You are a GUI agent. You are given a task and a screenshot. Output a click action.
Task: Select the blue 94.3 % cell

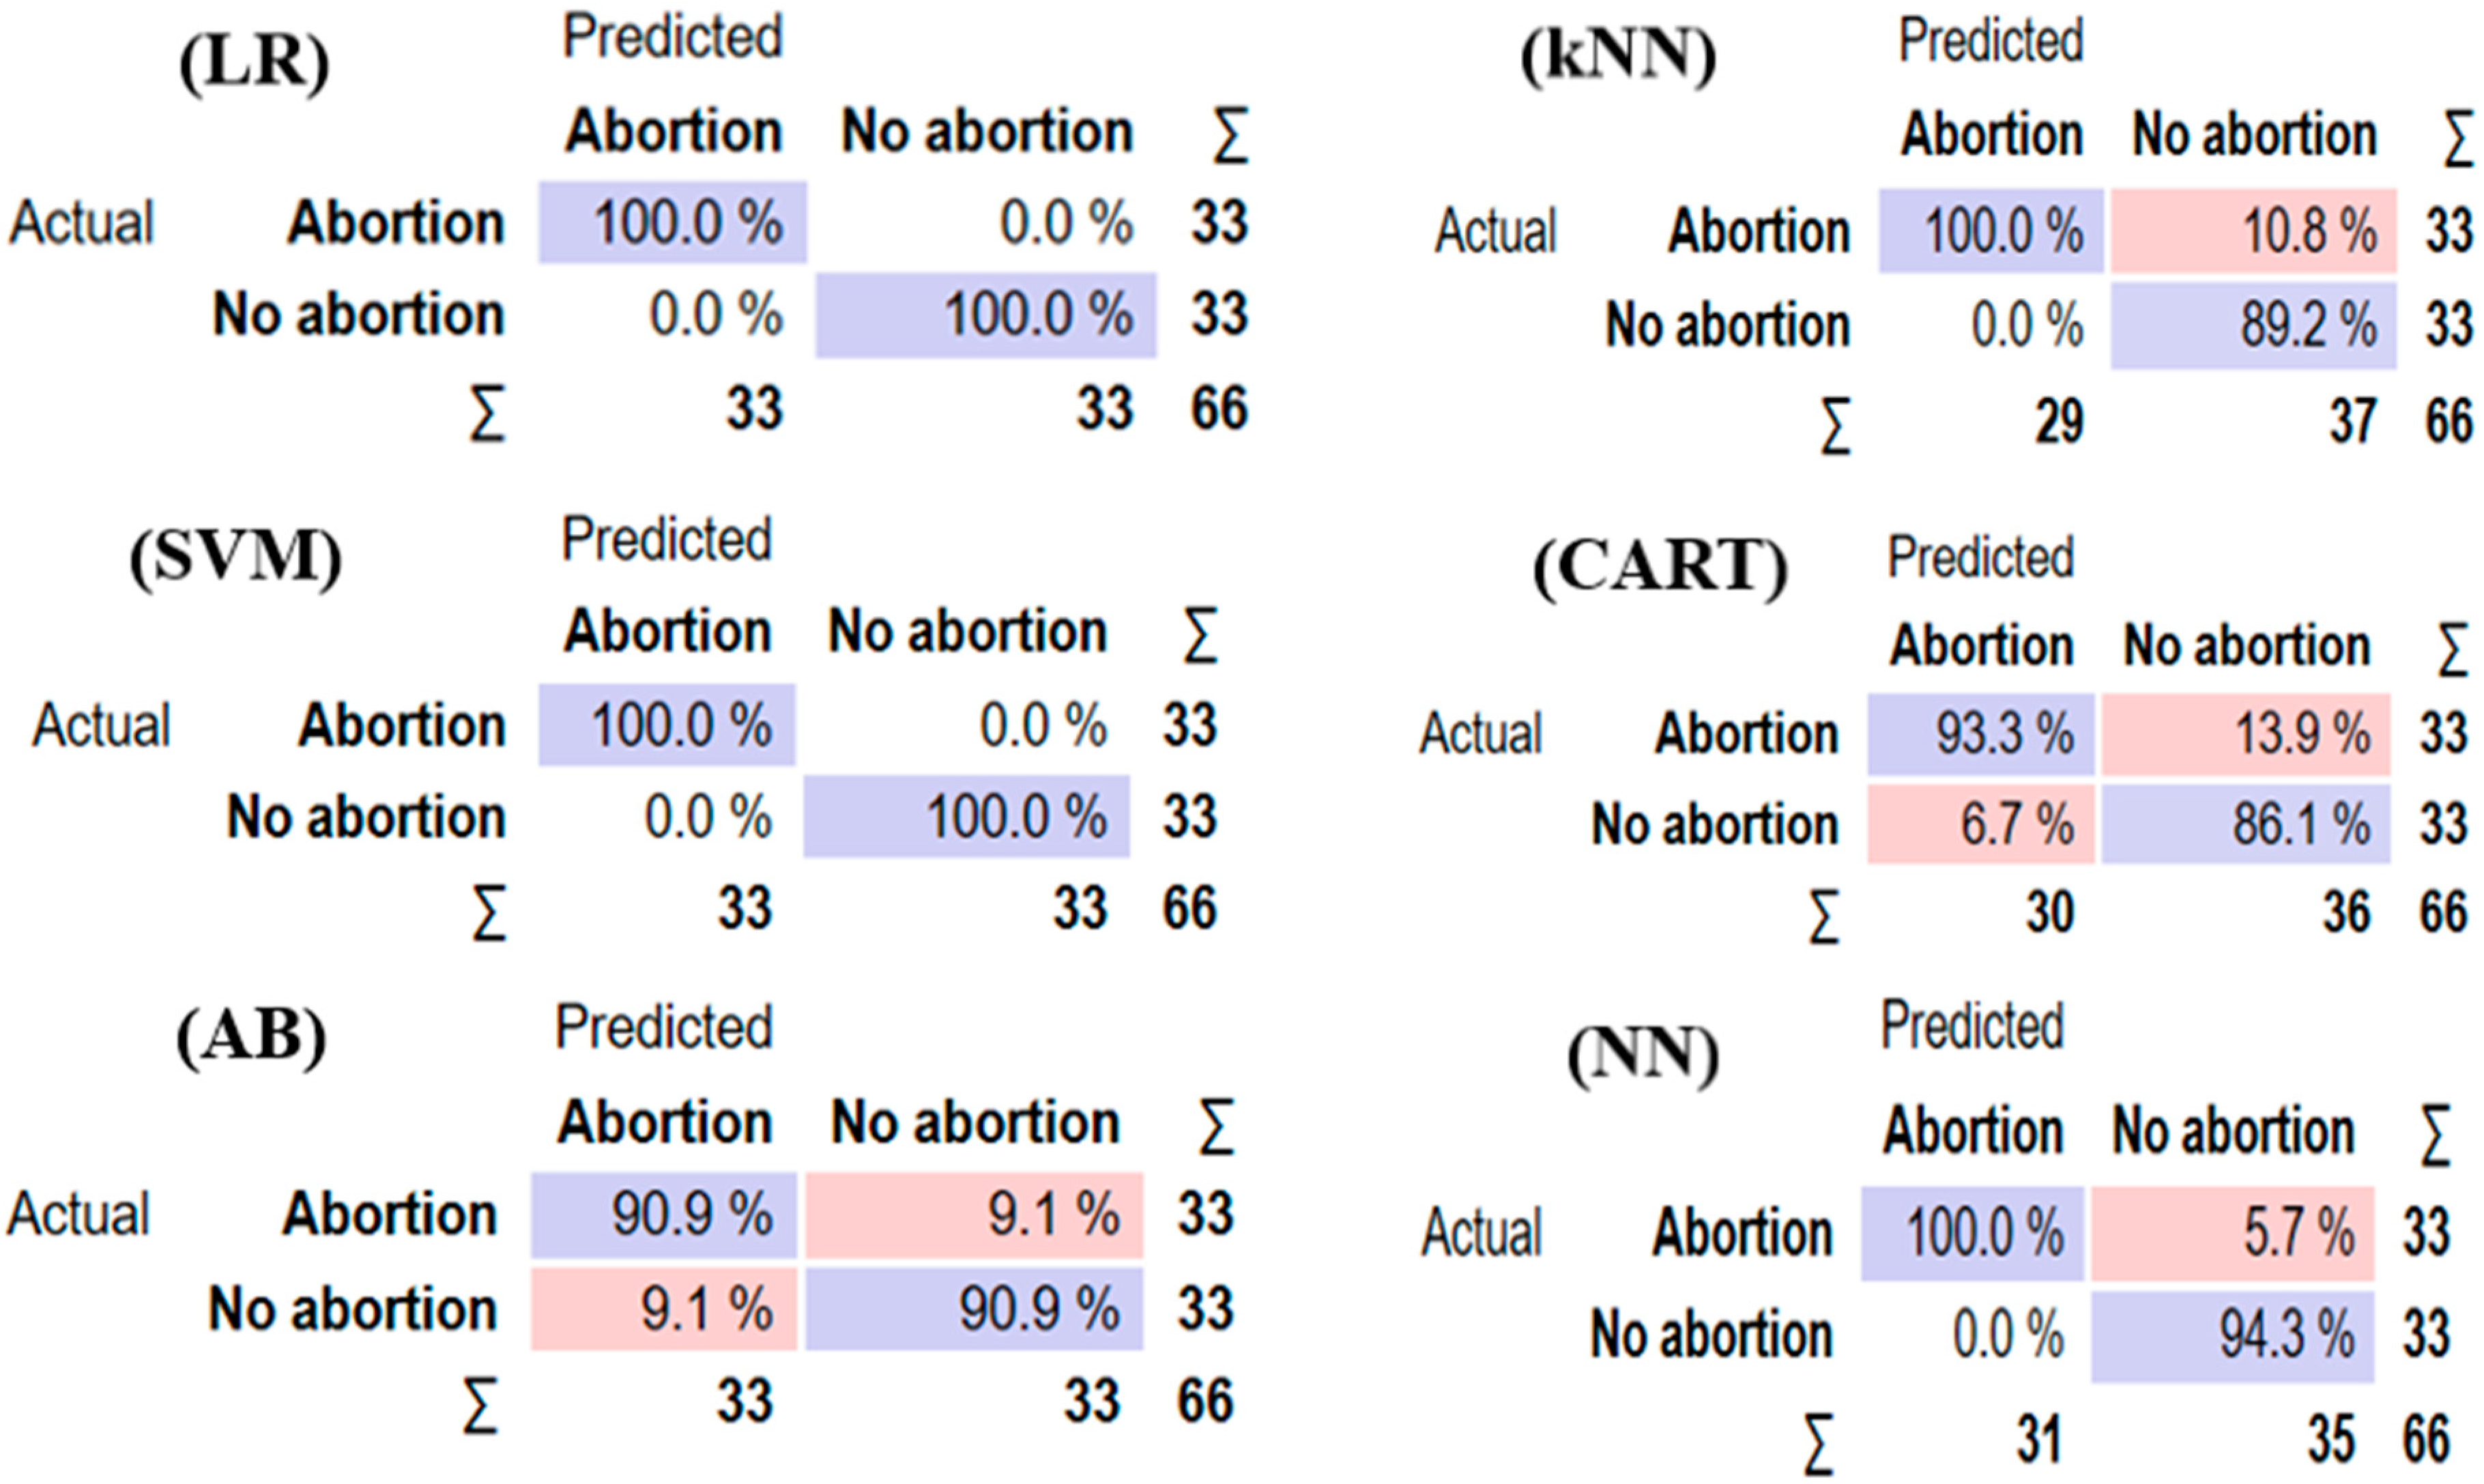coord(2232,1336)
